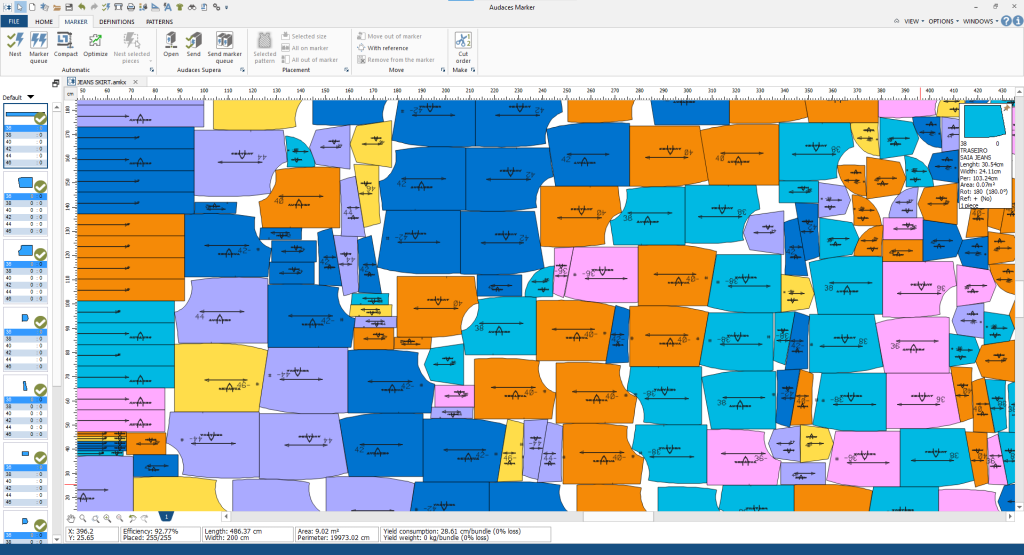This screenshot has width=1024, height=555.
Task: Click the binoculars search icon
Action: point(192,7)
